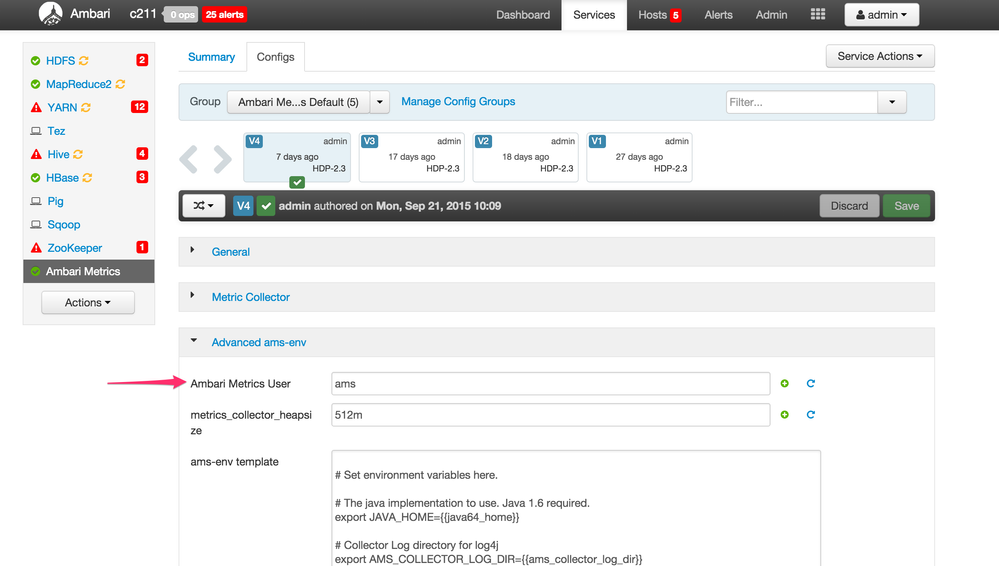The image size is (999, 566).
Task: Click the 0 ops indicator
Action: coord(181,15)
